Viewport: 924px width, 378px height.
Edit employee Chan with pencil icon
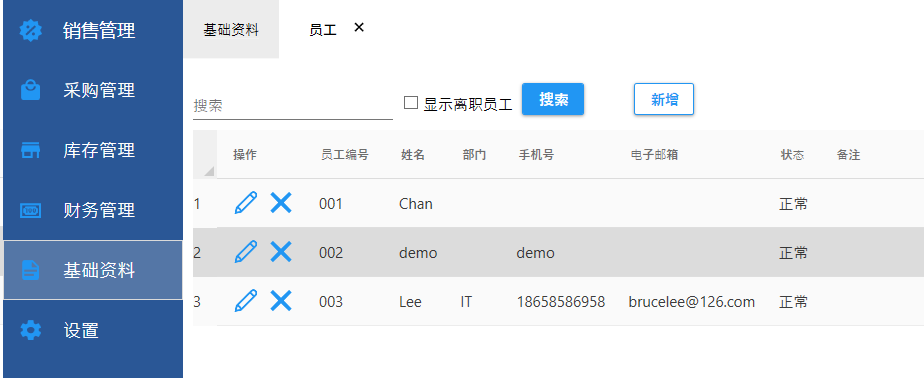(246, 203)
